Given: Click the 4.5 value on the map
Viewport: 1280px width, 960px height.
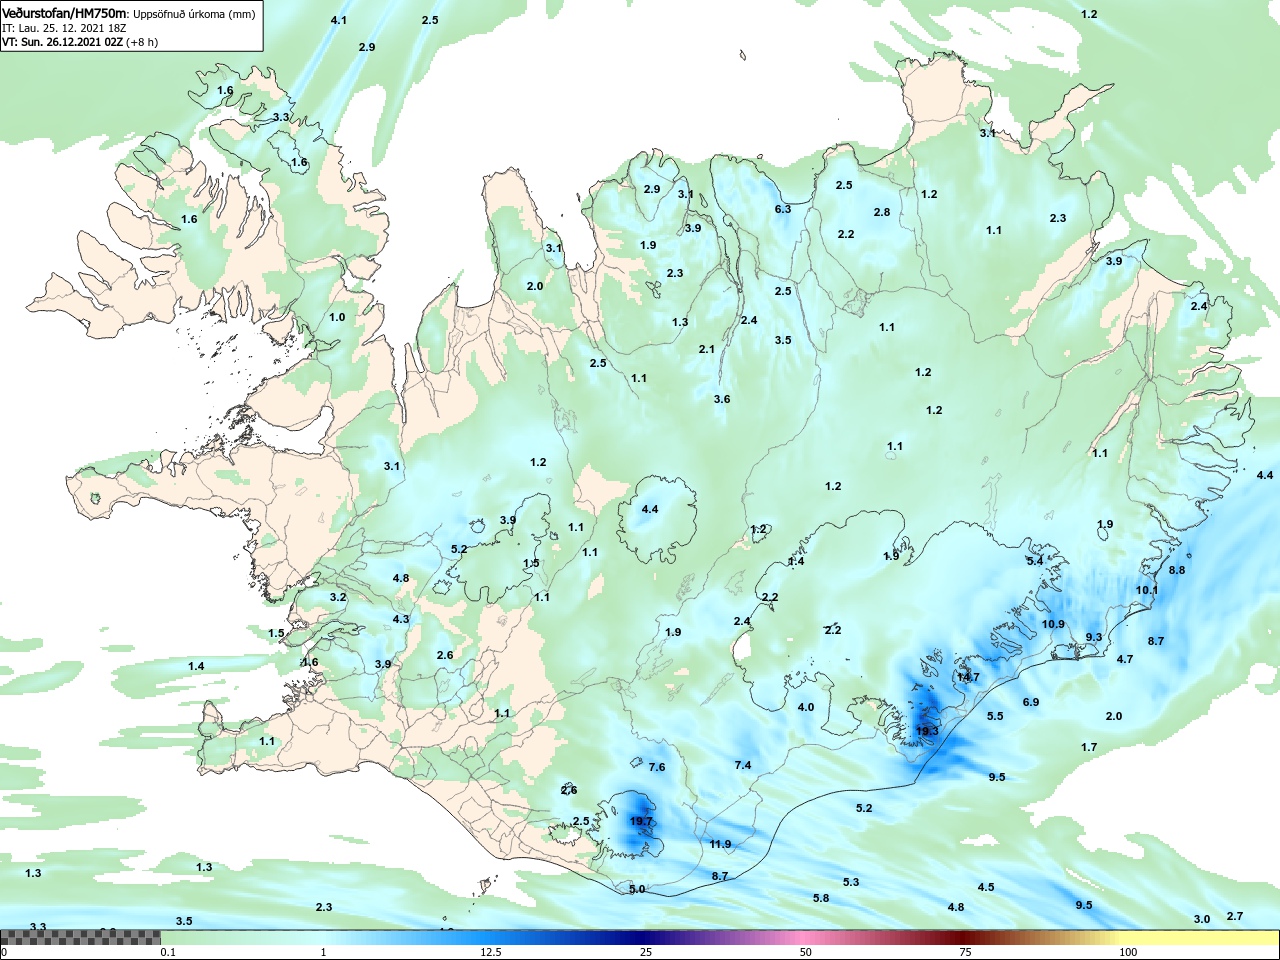Looking at the screenshot, I should [986, 888].
